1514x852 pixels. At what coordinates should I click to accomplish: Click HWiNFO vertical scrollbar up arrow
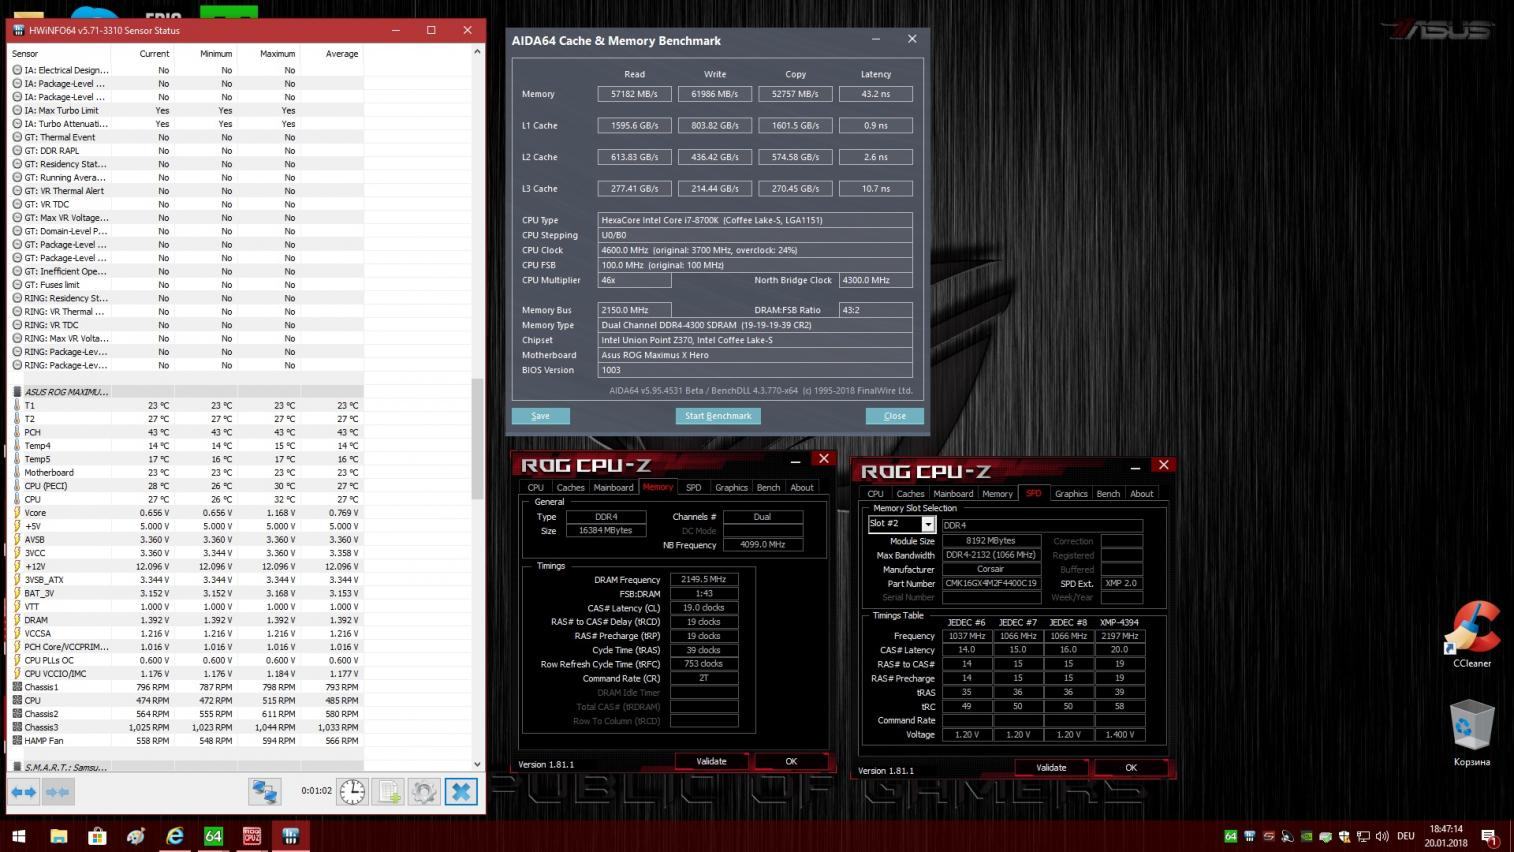click(x=477, y=51)
